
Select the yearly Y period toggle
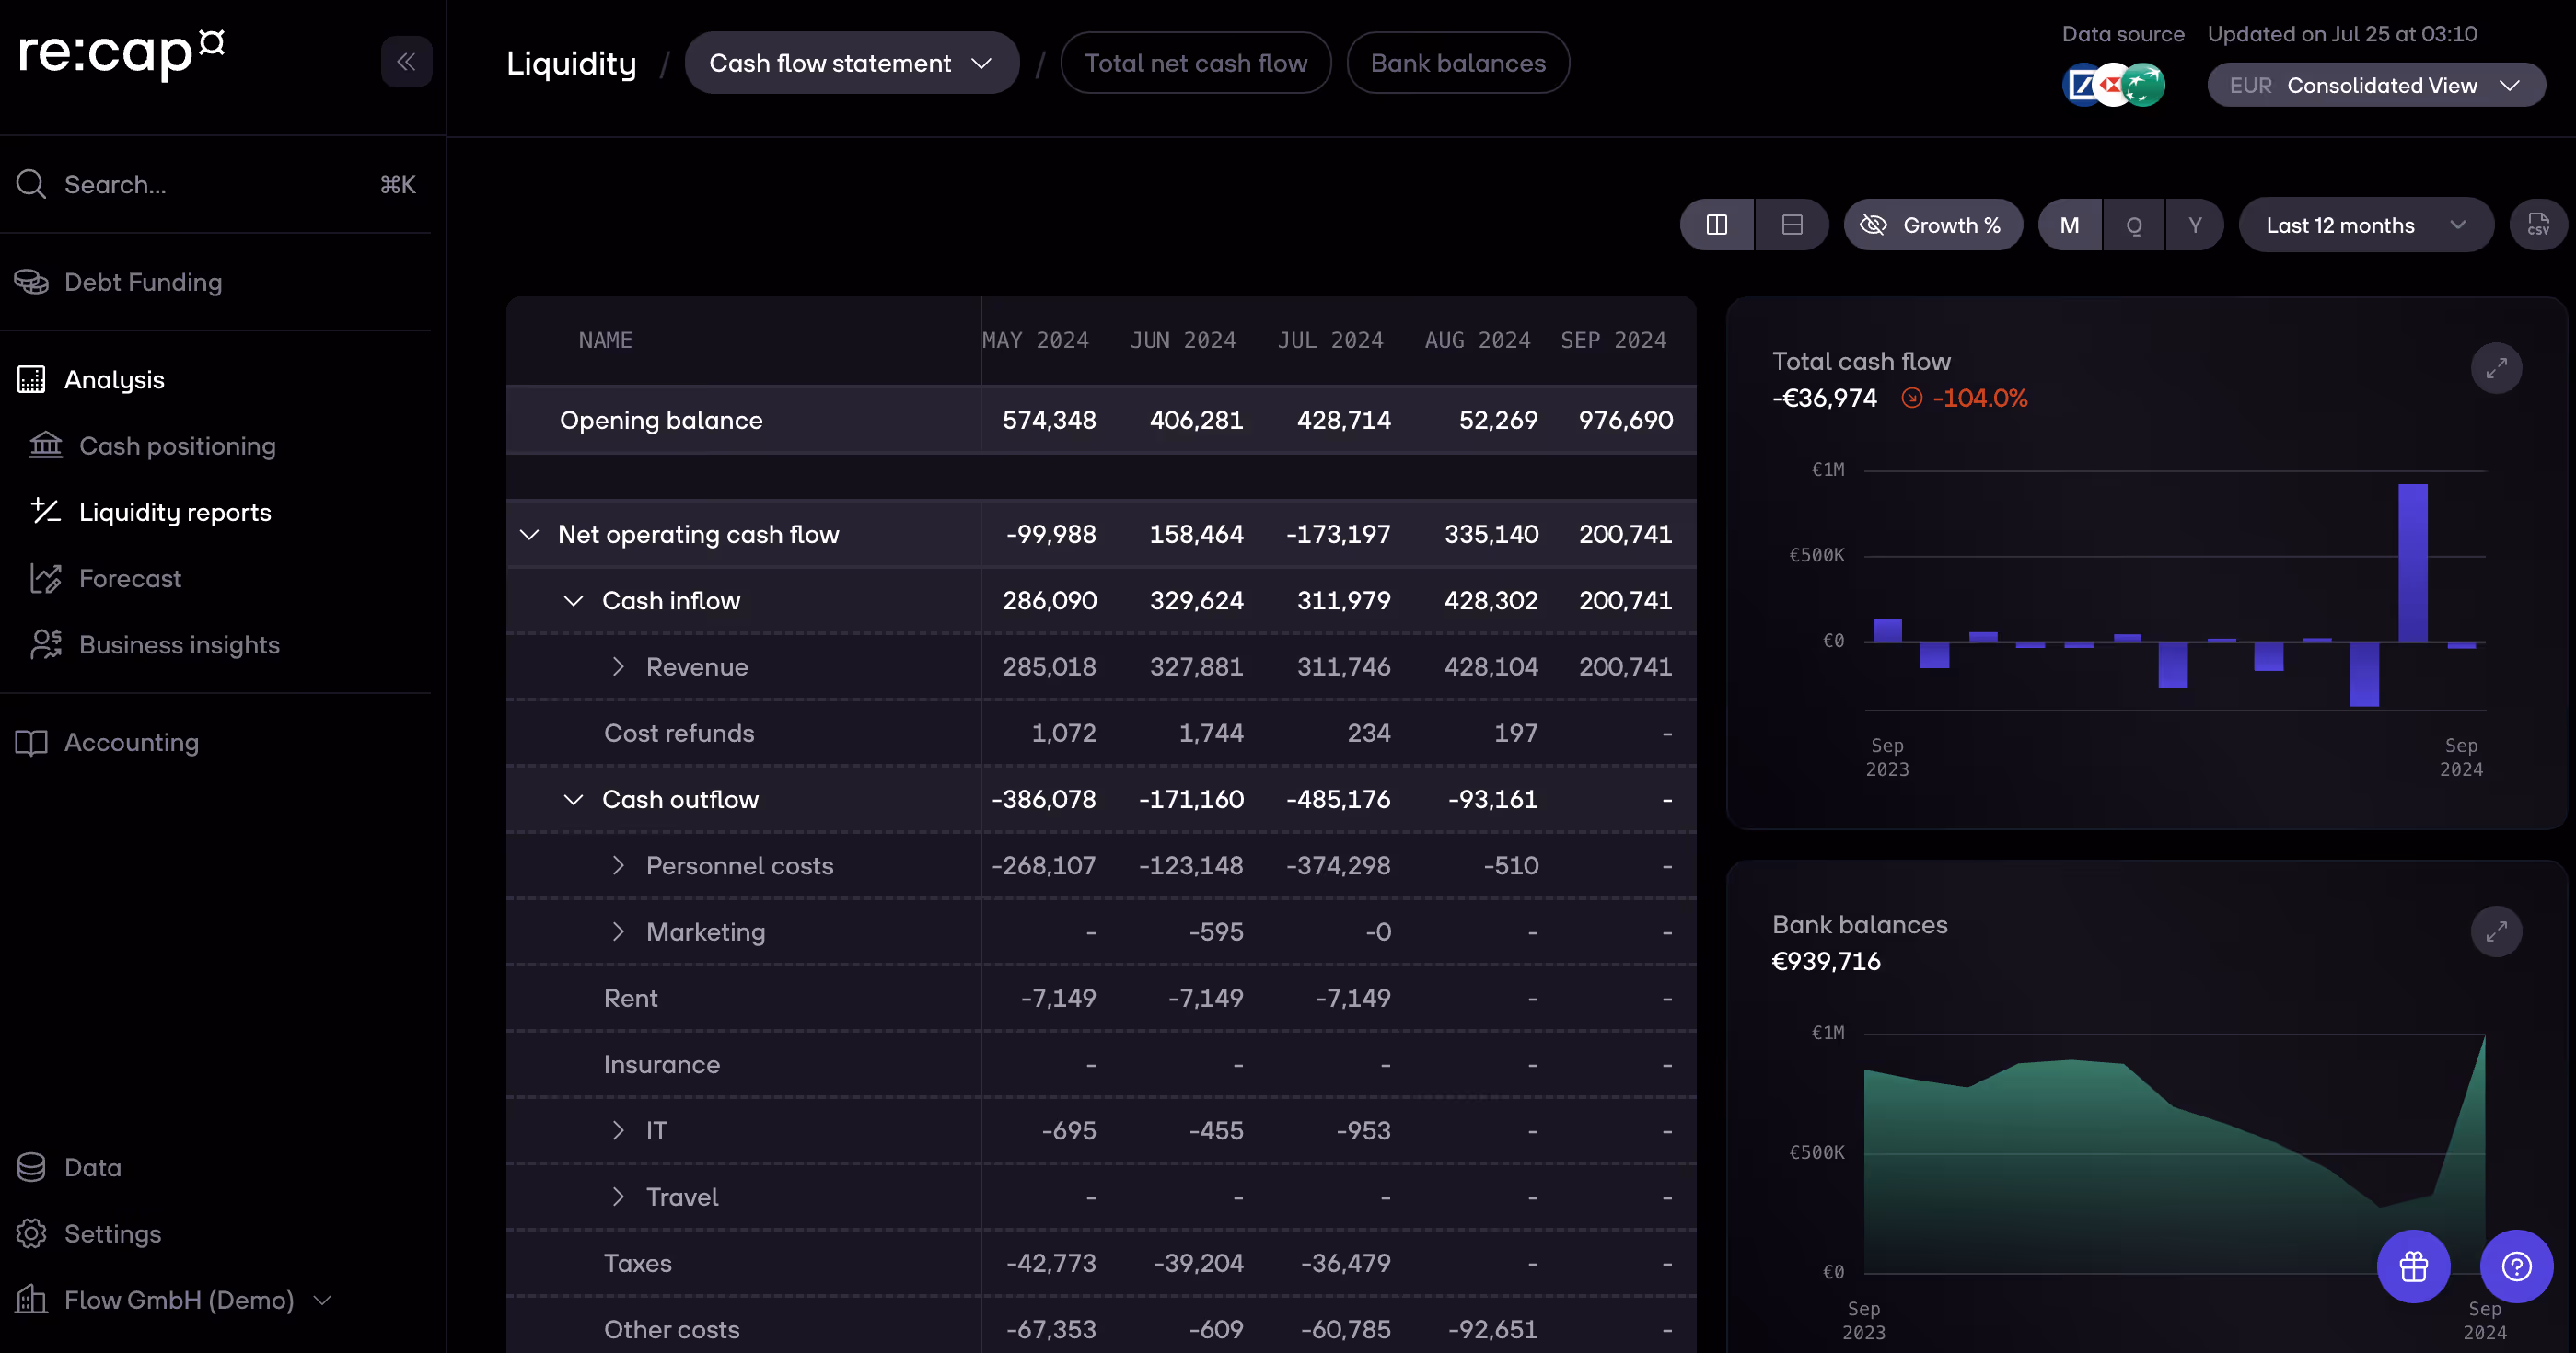point(2194,225)
